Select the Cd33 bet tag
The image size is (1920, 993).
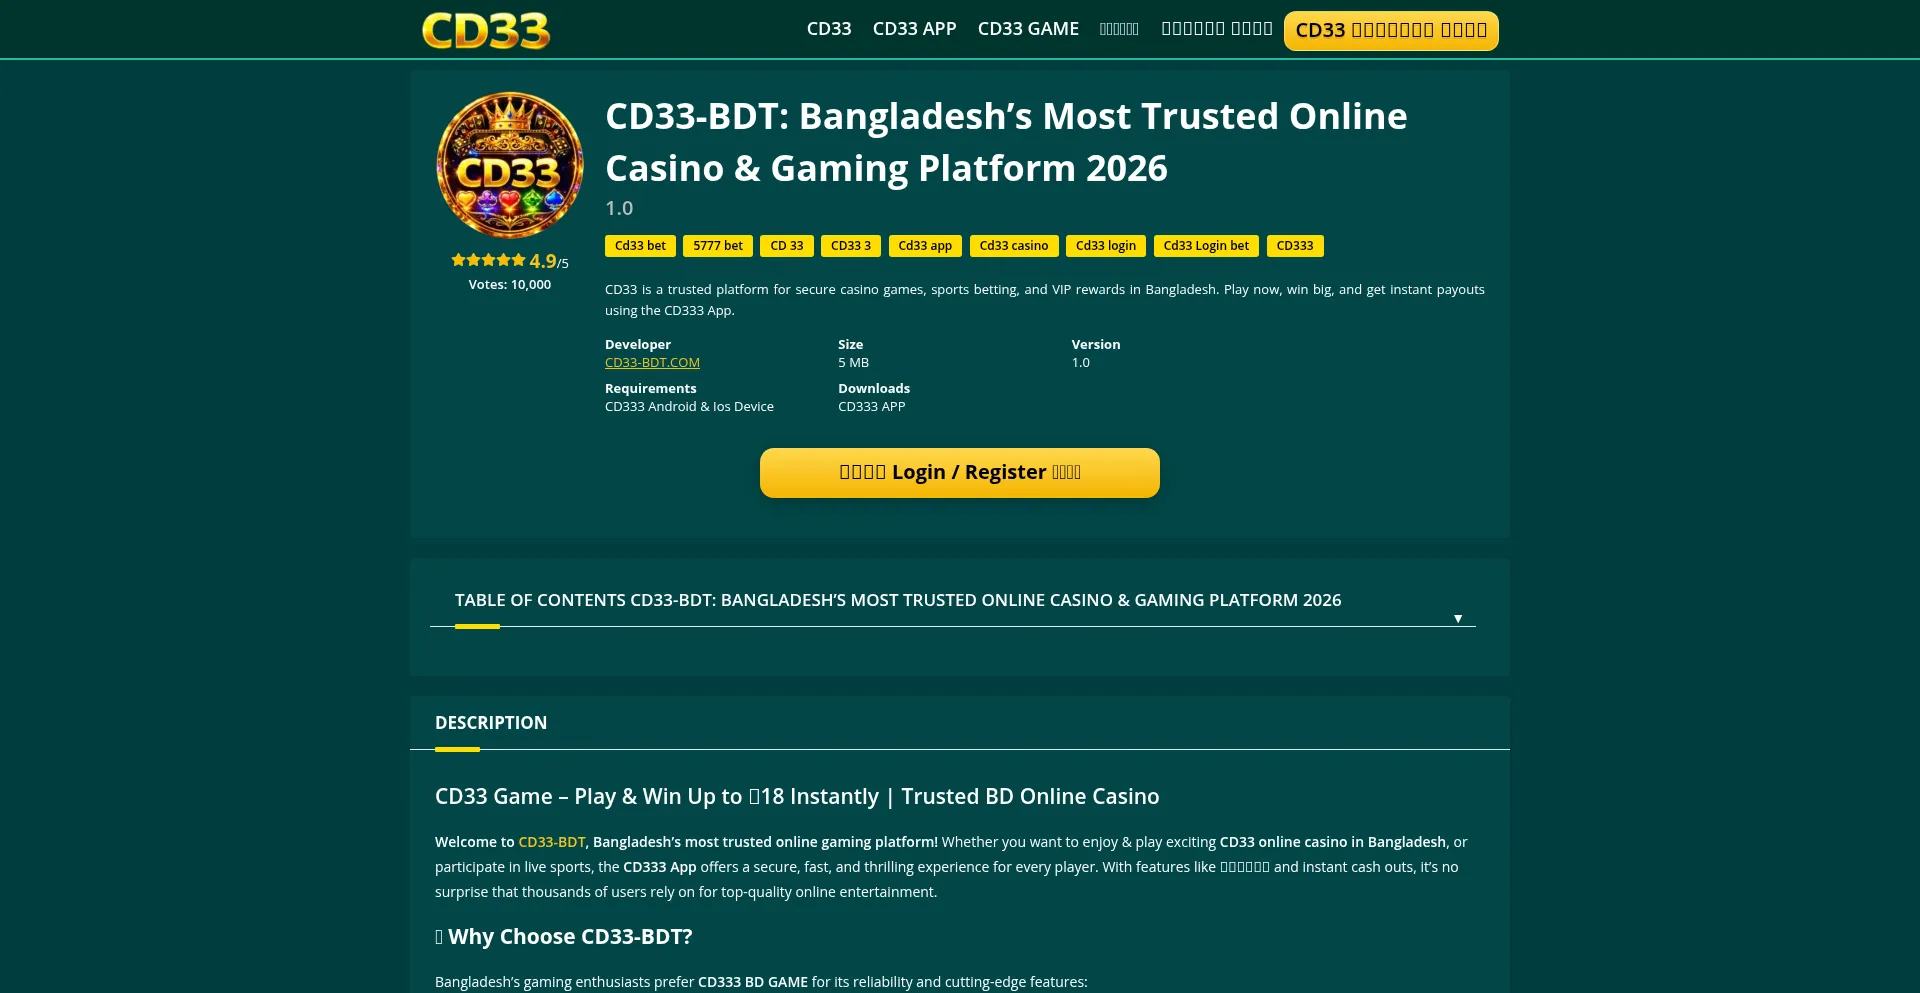coord(640,246)
